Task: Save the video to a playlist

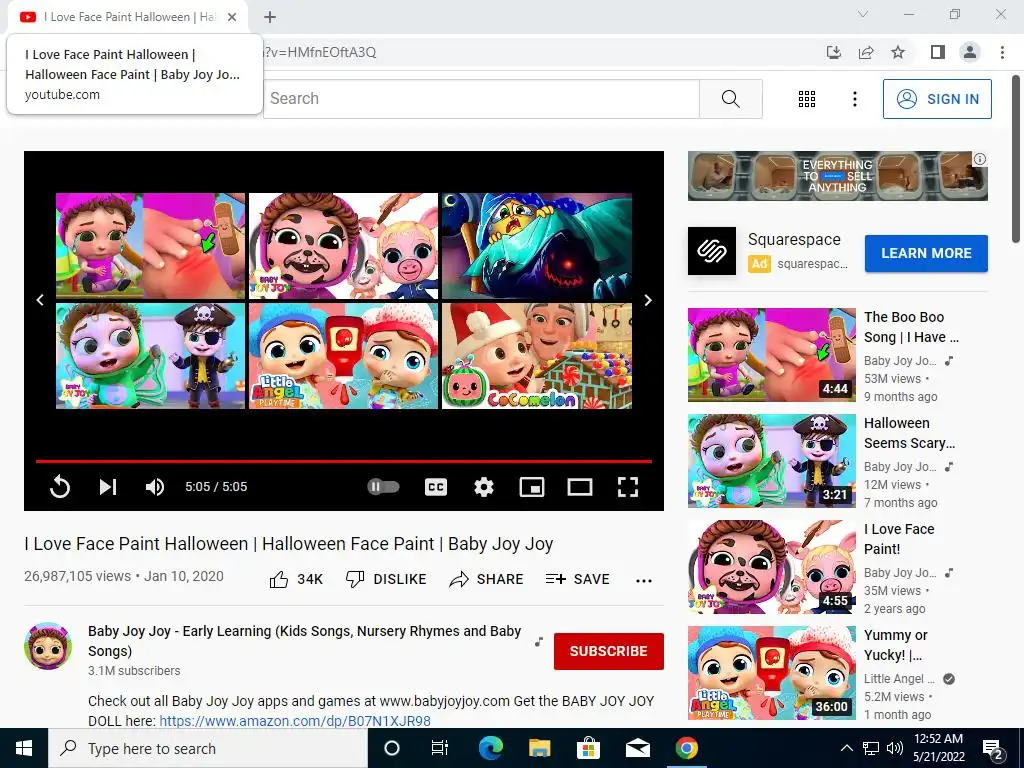Action: click(577, 579)
